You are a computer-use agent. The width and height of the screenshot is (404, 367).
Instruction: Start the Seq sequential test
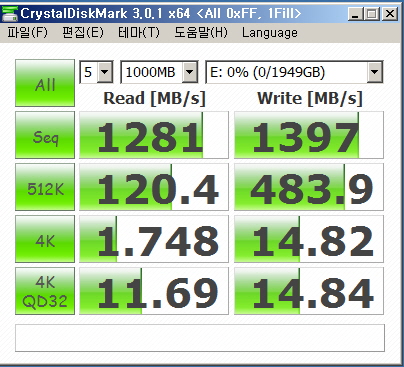click(45, 135)
